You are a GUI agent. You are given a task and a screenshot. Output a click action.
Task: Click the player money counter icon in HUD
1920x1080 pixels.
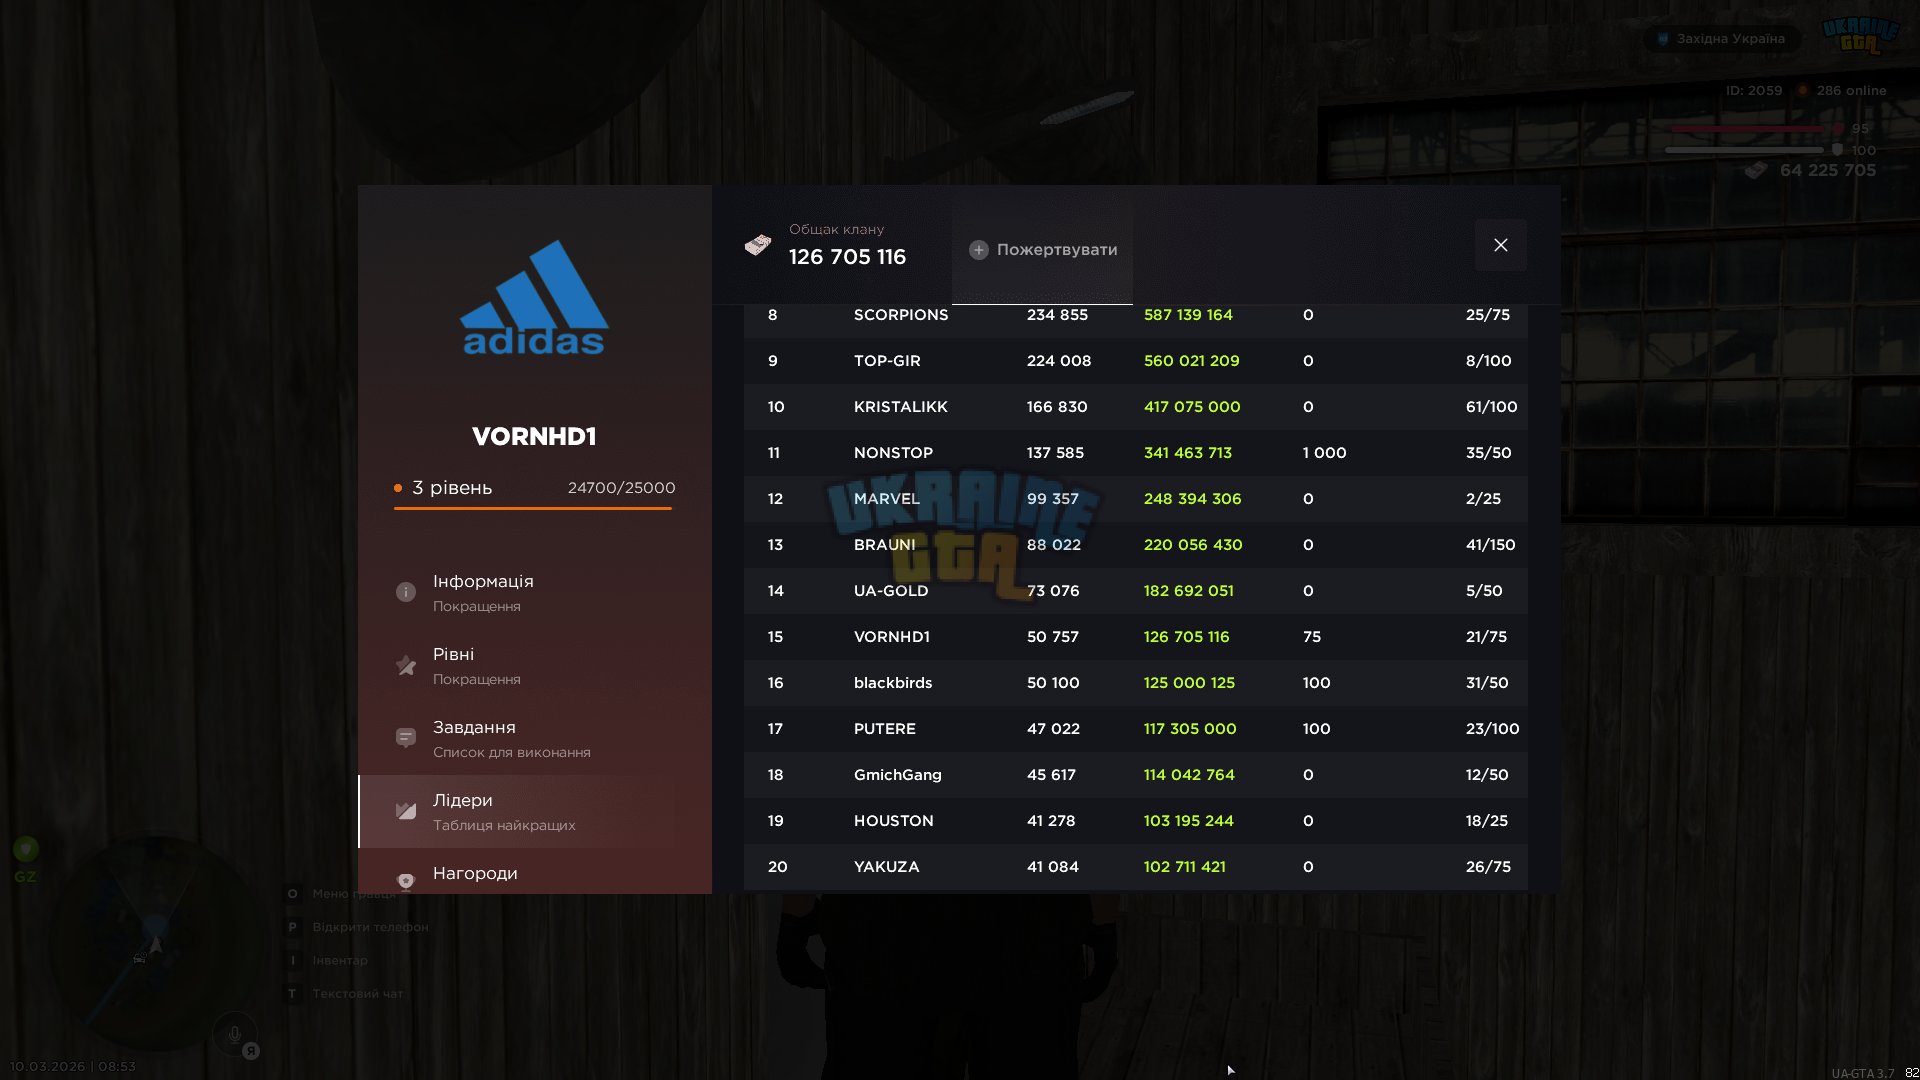point(1756,171)
